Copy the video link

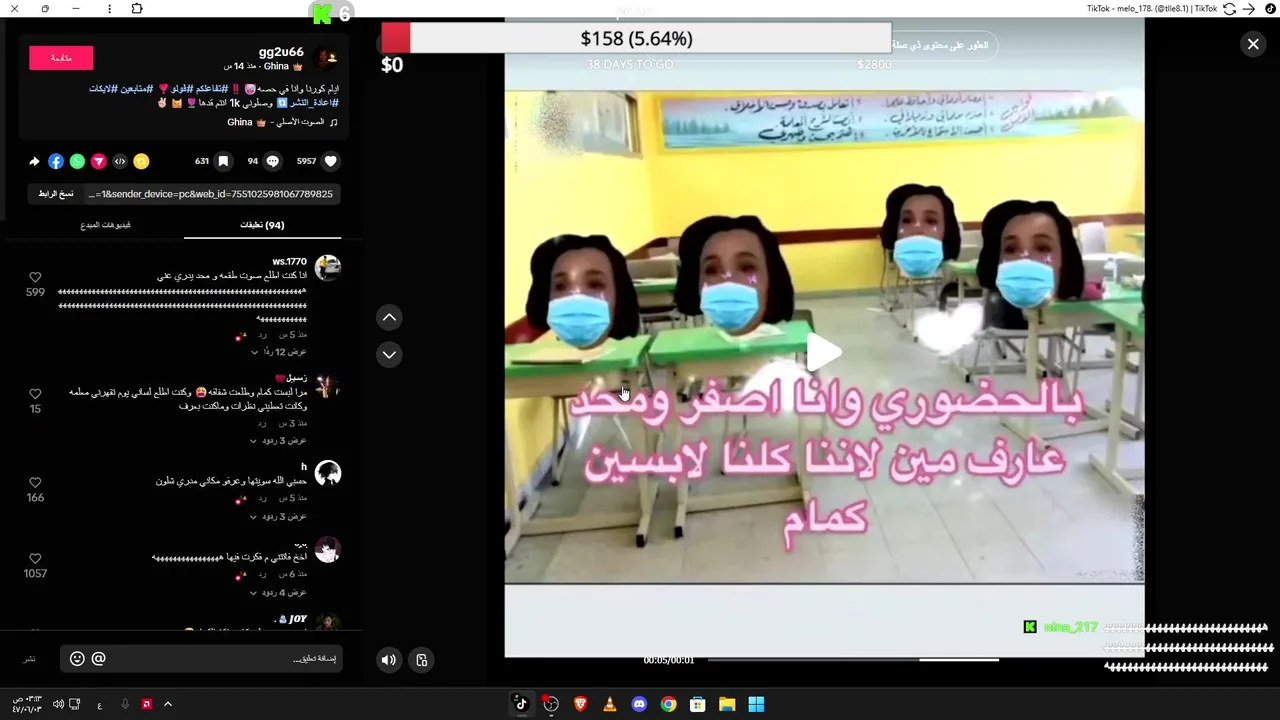(56, 194)
